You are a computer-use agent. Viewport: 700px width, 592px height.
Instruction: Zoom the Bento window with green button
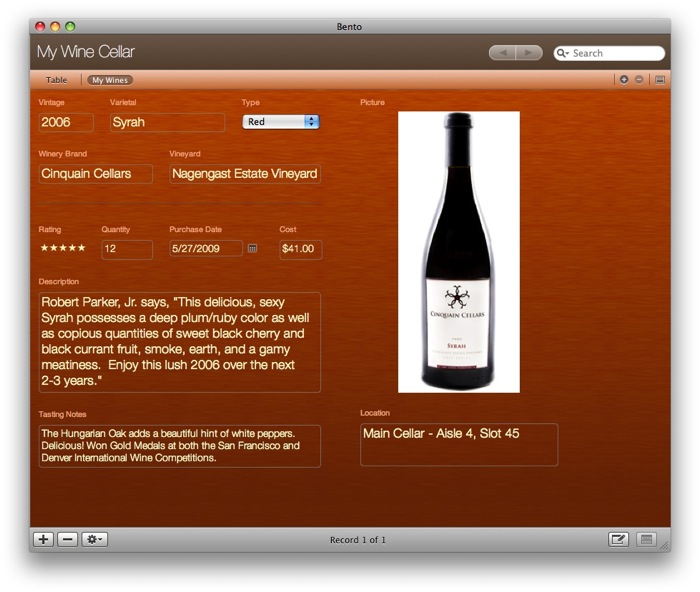[70, 26]
